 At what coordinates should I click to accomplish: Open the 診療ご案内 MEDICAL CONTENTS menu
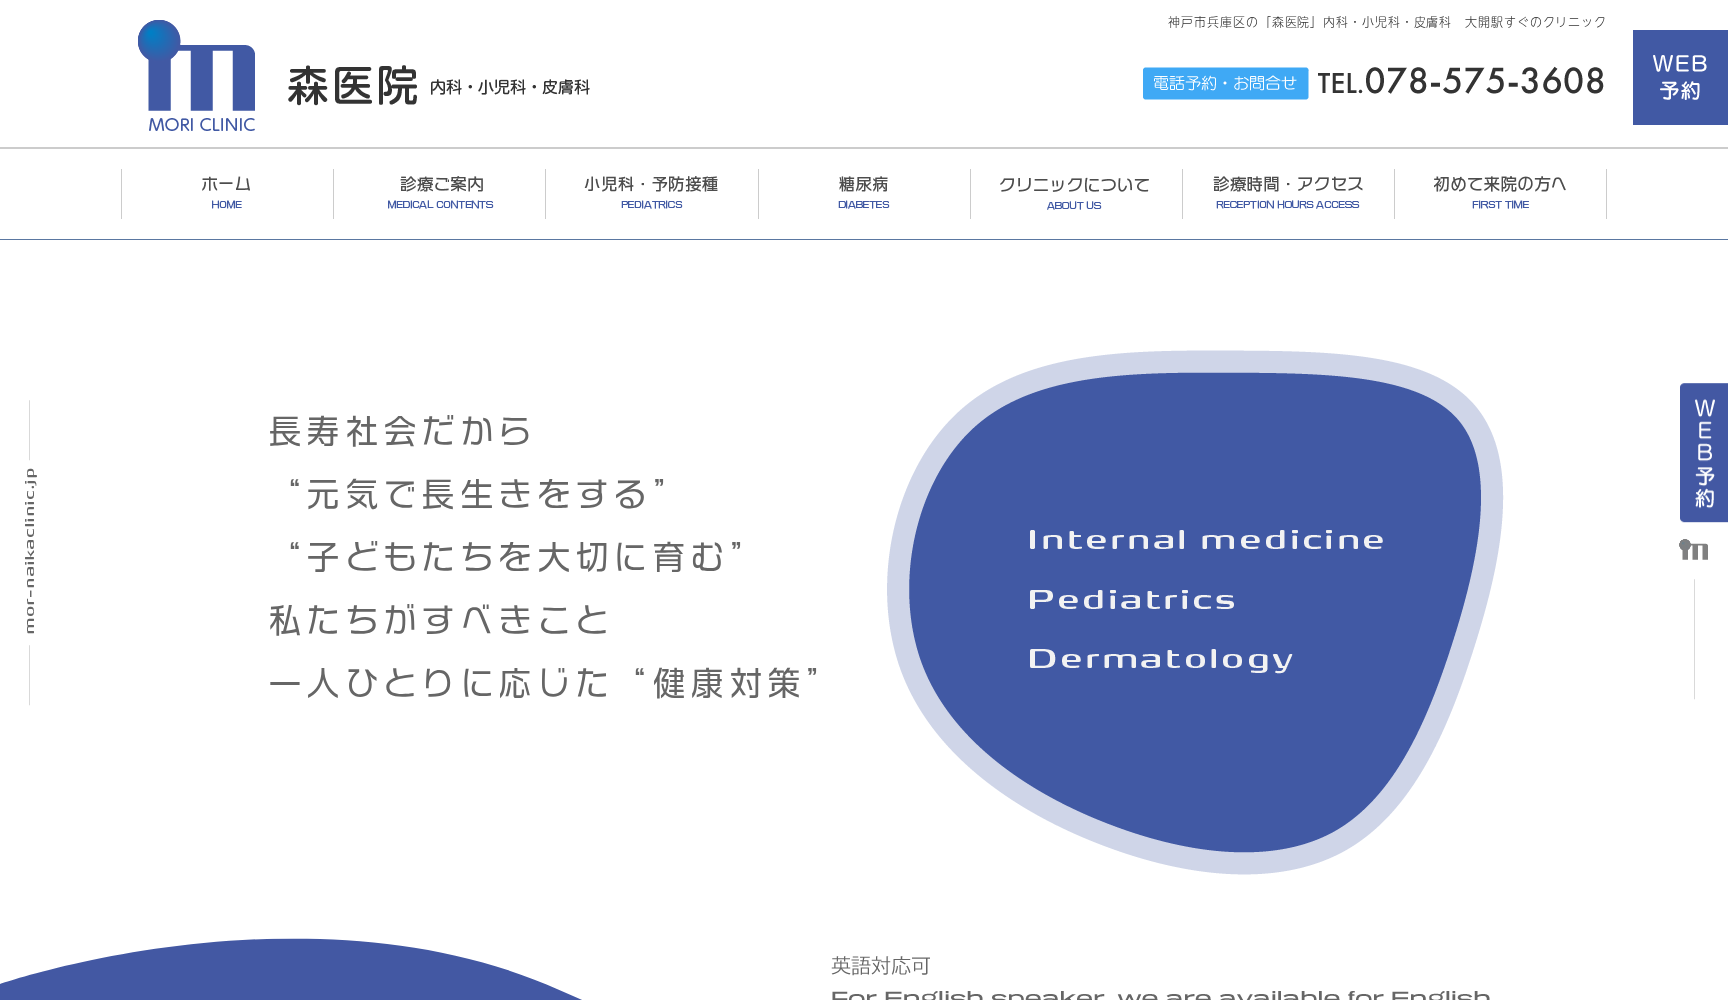pos(439,192)
